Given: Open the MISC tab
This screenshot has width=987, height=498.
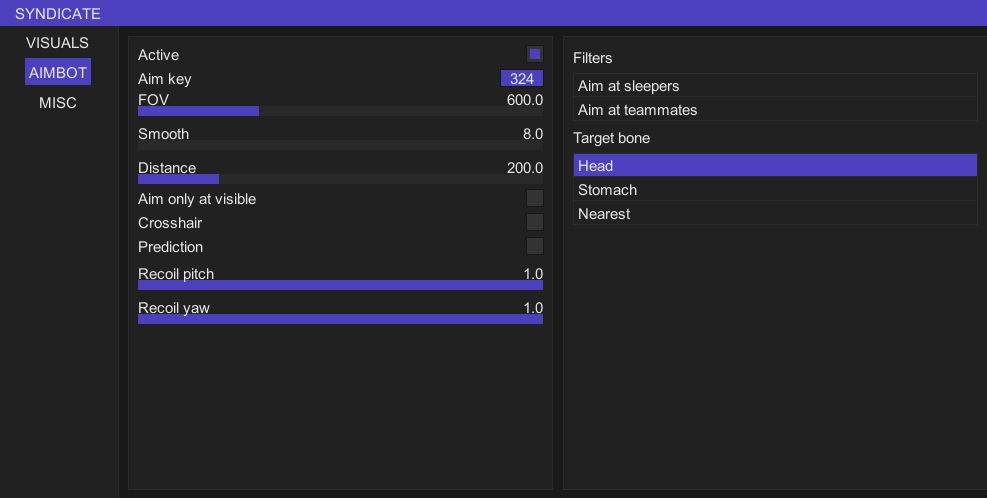Looking at the screenshot, I should [x=58, y=103].
